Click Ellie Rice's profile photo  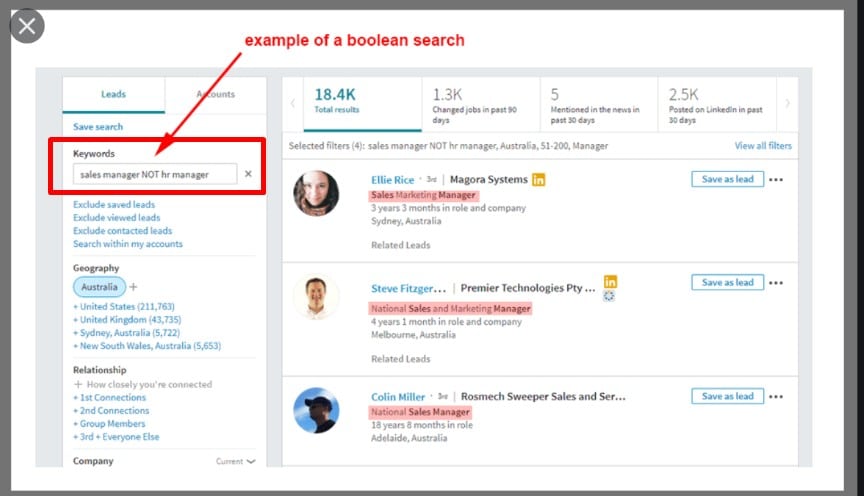point(316,193)
